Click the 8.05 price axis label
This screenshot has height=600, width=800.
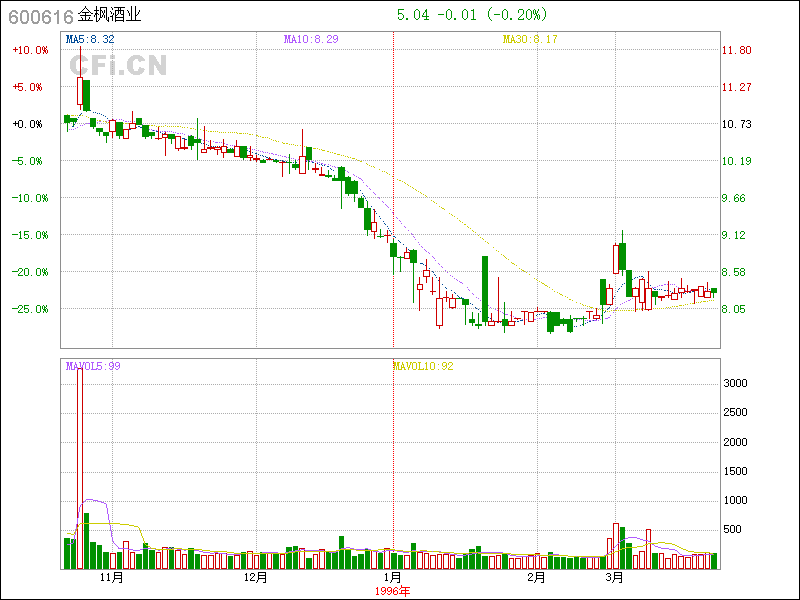736,309
